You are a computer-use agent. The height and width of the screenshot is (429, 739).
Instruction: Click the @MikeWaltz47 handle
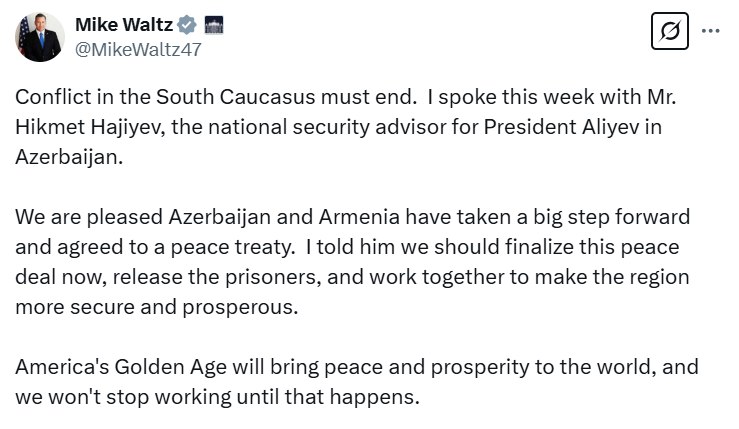(139, 49)
